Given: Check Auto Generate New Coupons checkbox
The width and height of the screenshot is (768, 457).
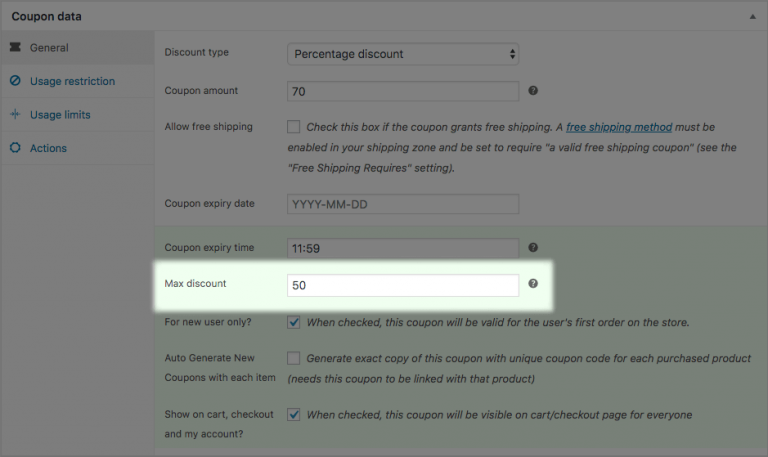Looking at the screenshot, I should pos(294,358).
